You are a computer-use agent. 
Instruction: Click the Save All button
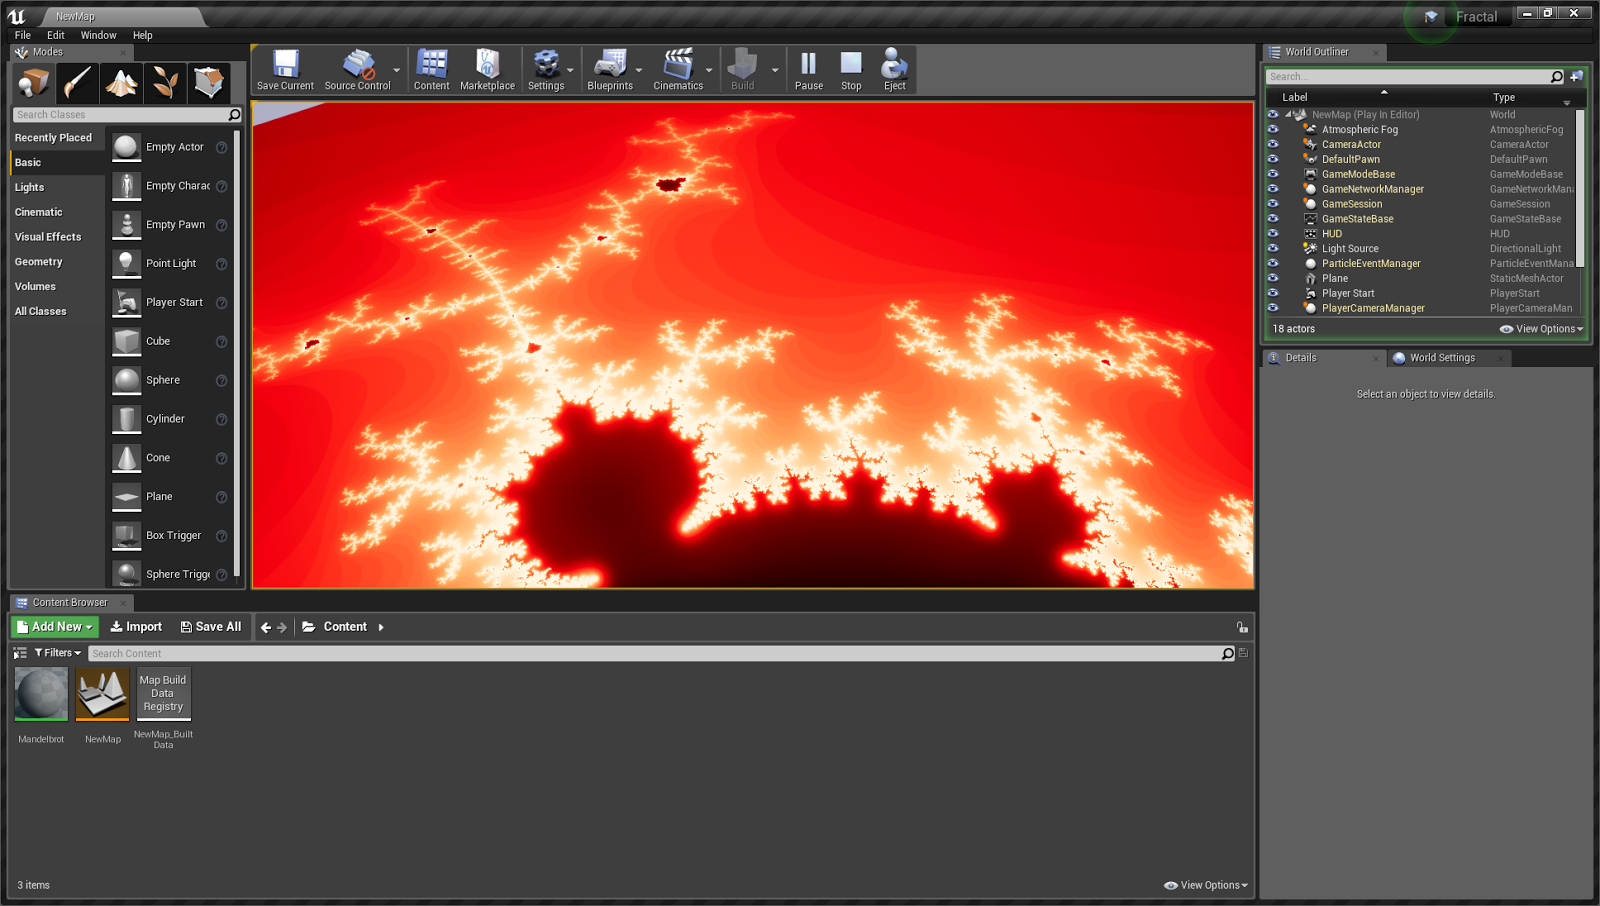[x=211, y=627]
